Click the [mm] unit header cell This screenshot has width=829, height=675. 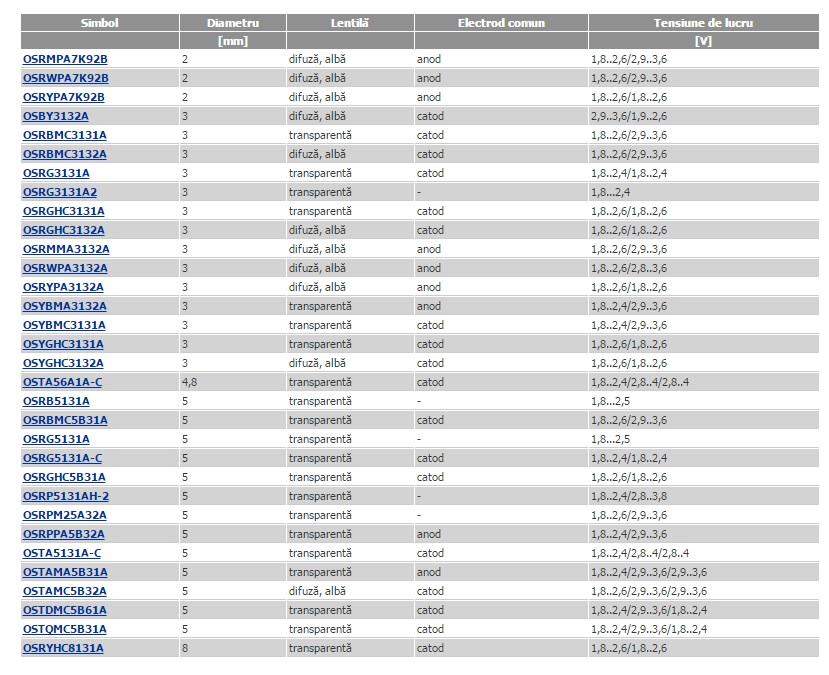233,41
